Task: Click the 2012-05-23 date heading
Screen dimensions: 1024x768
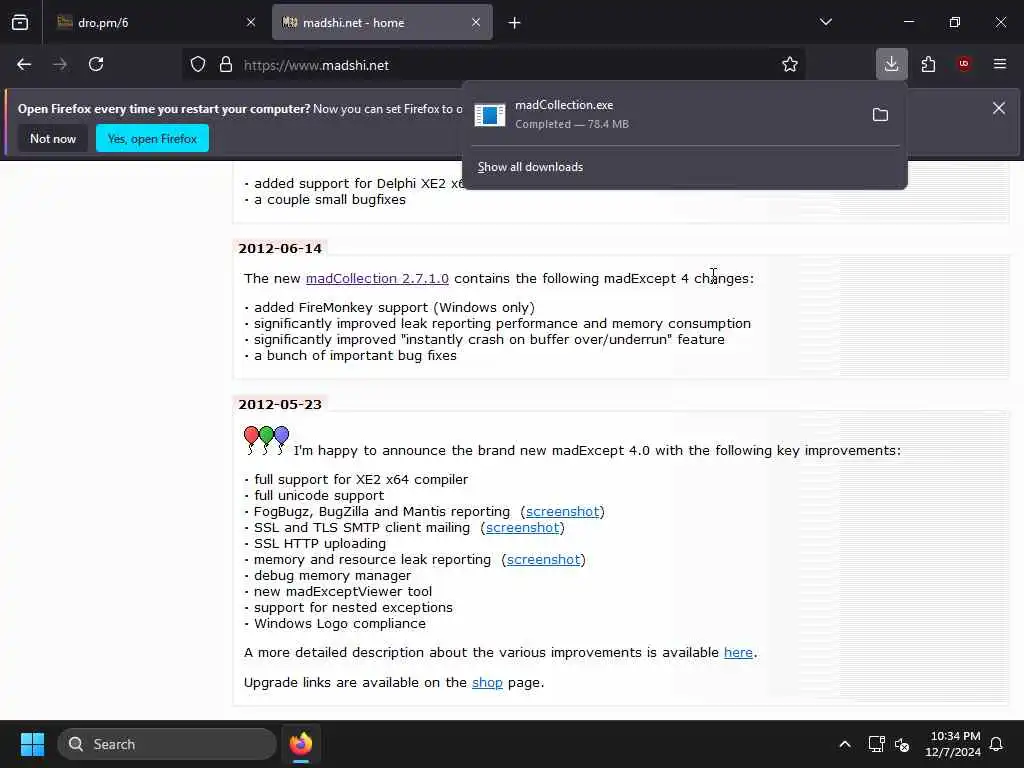Action: point(280,404)
